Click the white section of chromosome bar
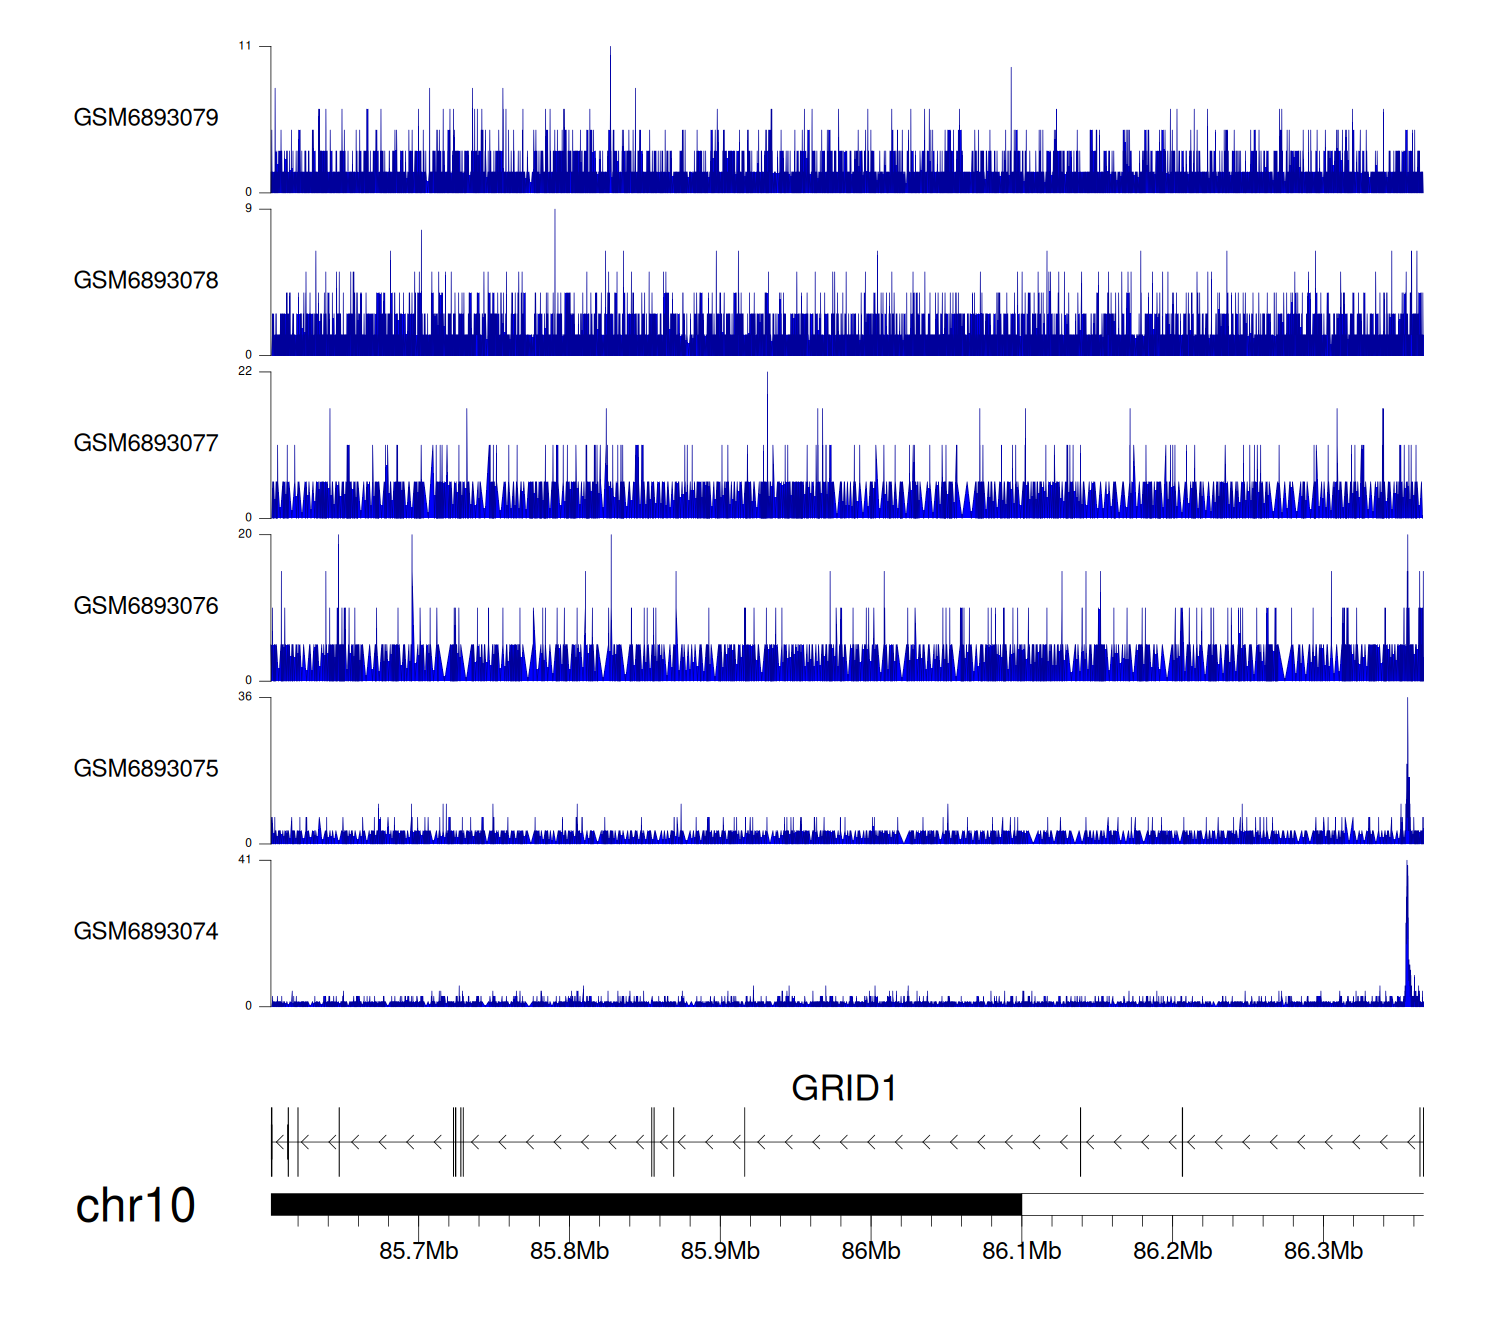The height and width of the screenshot is (1320, 1500). (1222, 1204)
